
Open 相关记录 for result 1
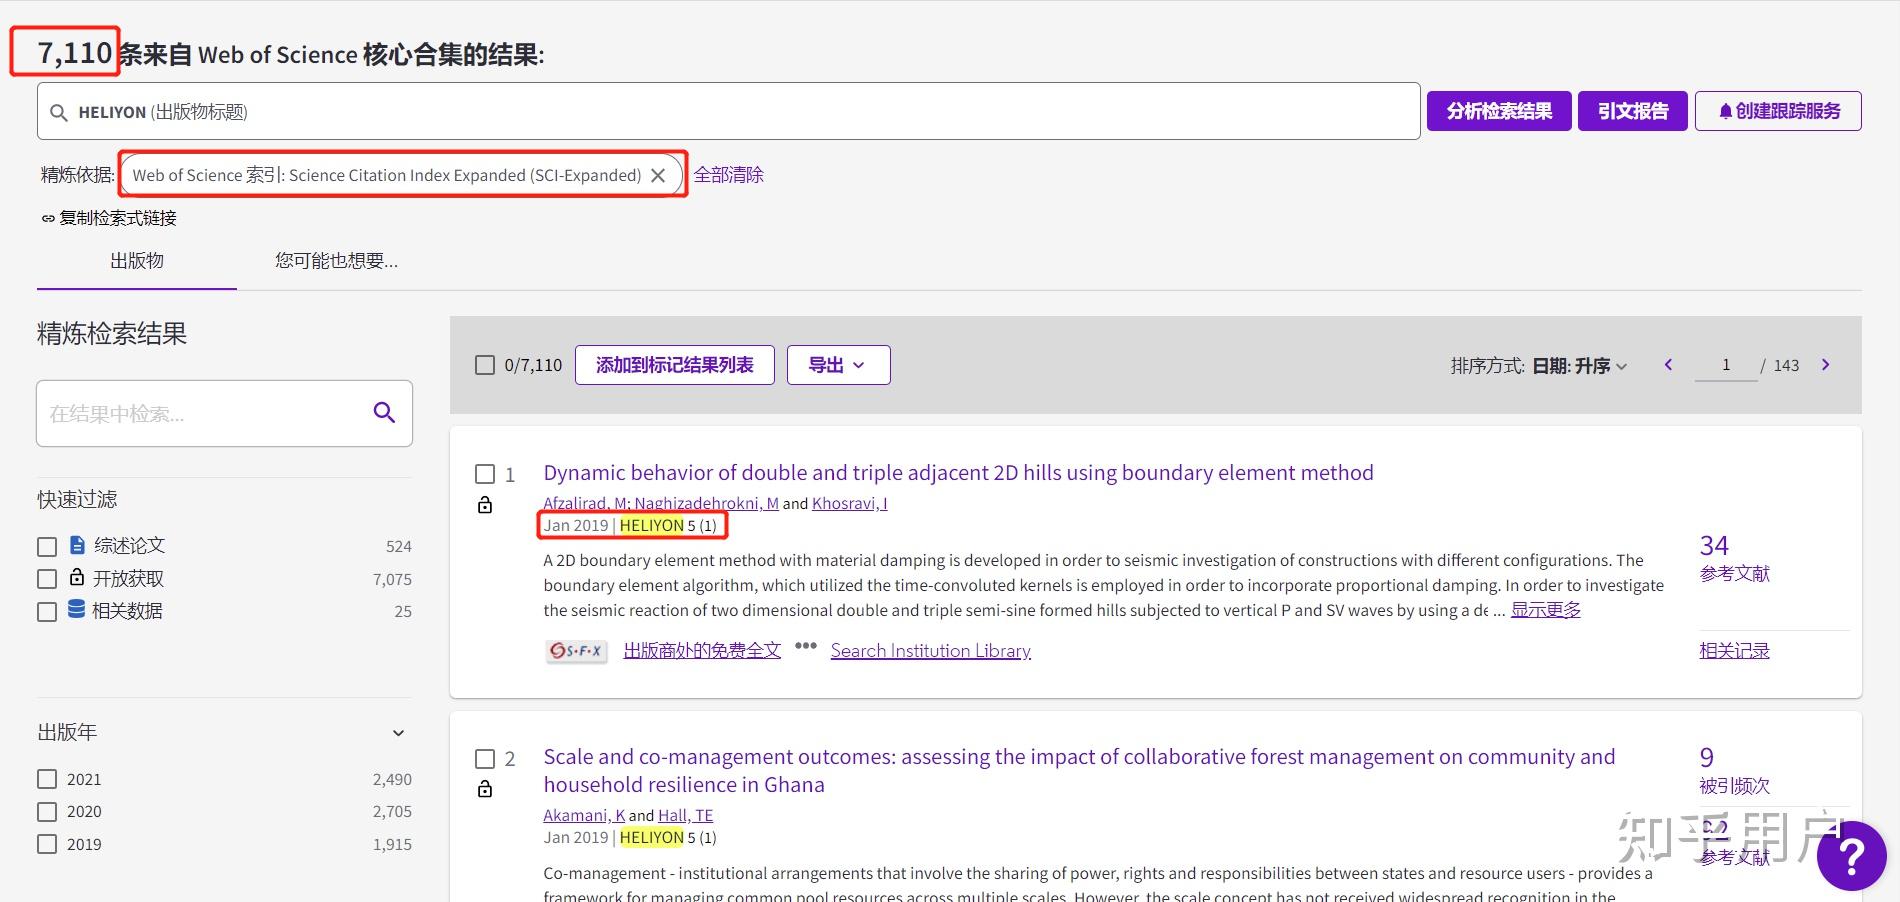pos(1734,651)
